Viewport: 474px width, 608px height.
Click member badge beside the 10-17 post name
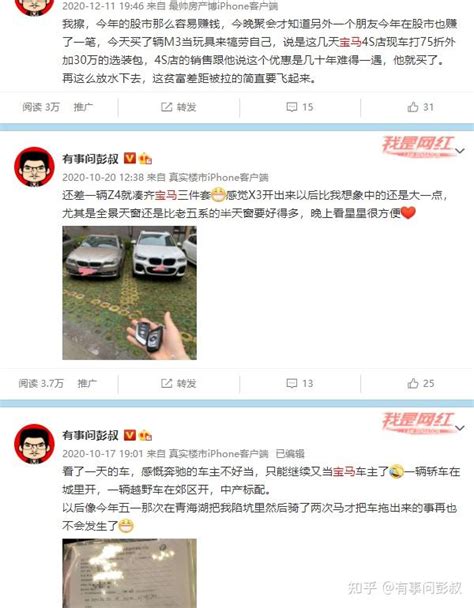coord(145,435)
